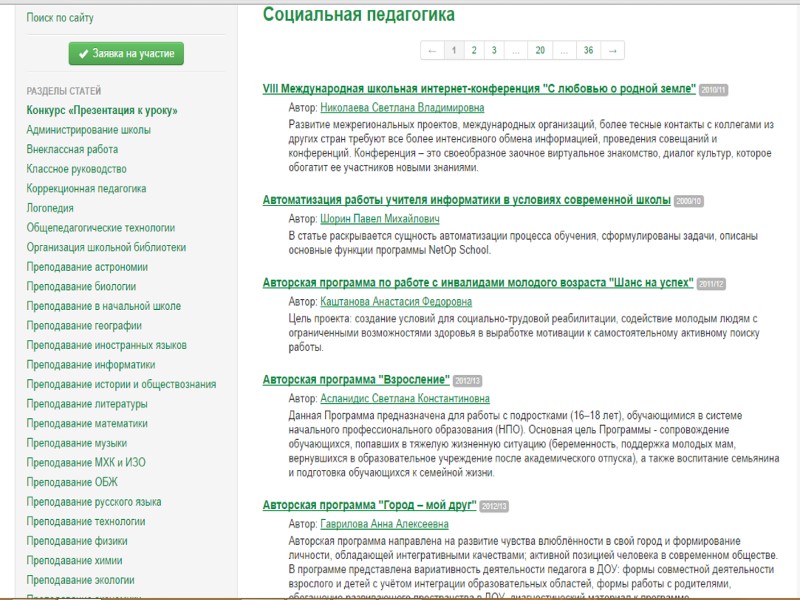Select page 2 in pagination

coord(474,50)
